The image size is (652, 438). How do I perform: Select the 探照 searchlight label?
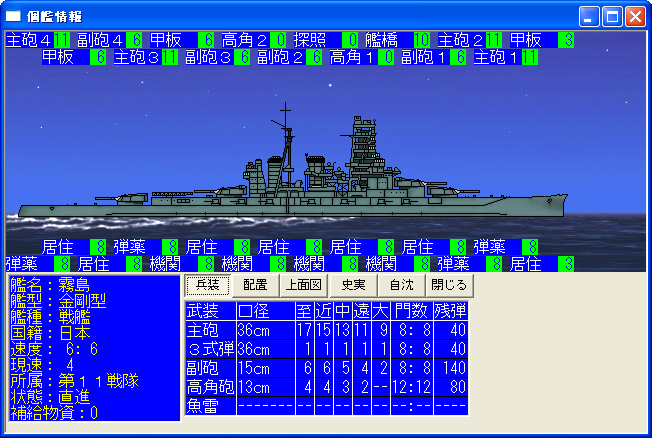coord(326,40)
